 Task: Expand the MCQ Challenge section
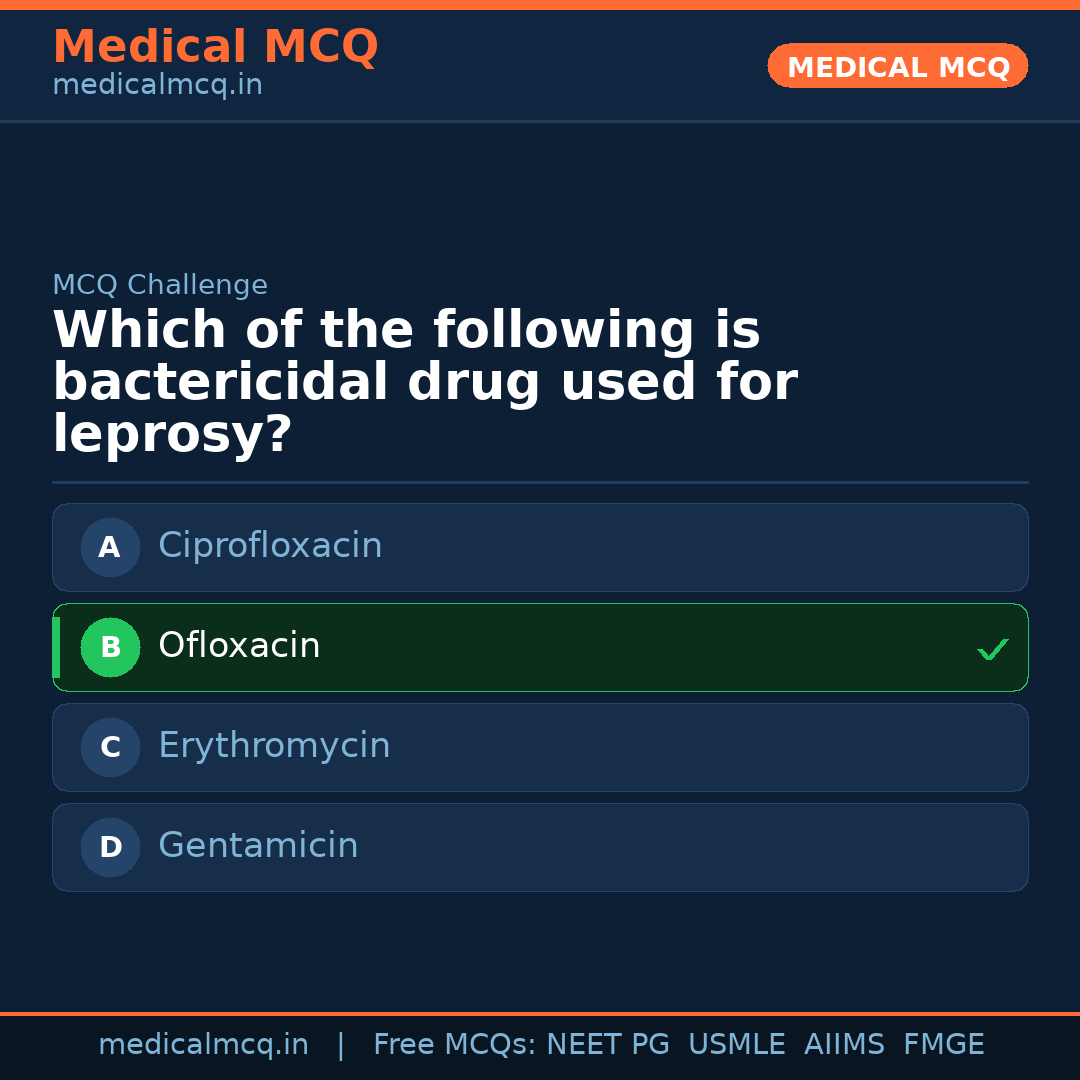click(x=160, y=285)
